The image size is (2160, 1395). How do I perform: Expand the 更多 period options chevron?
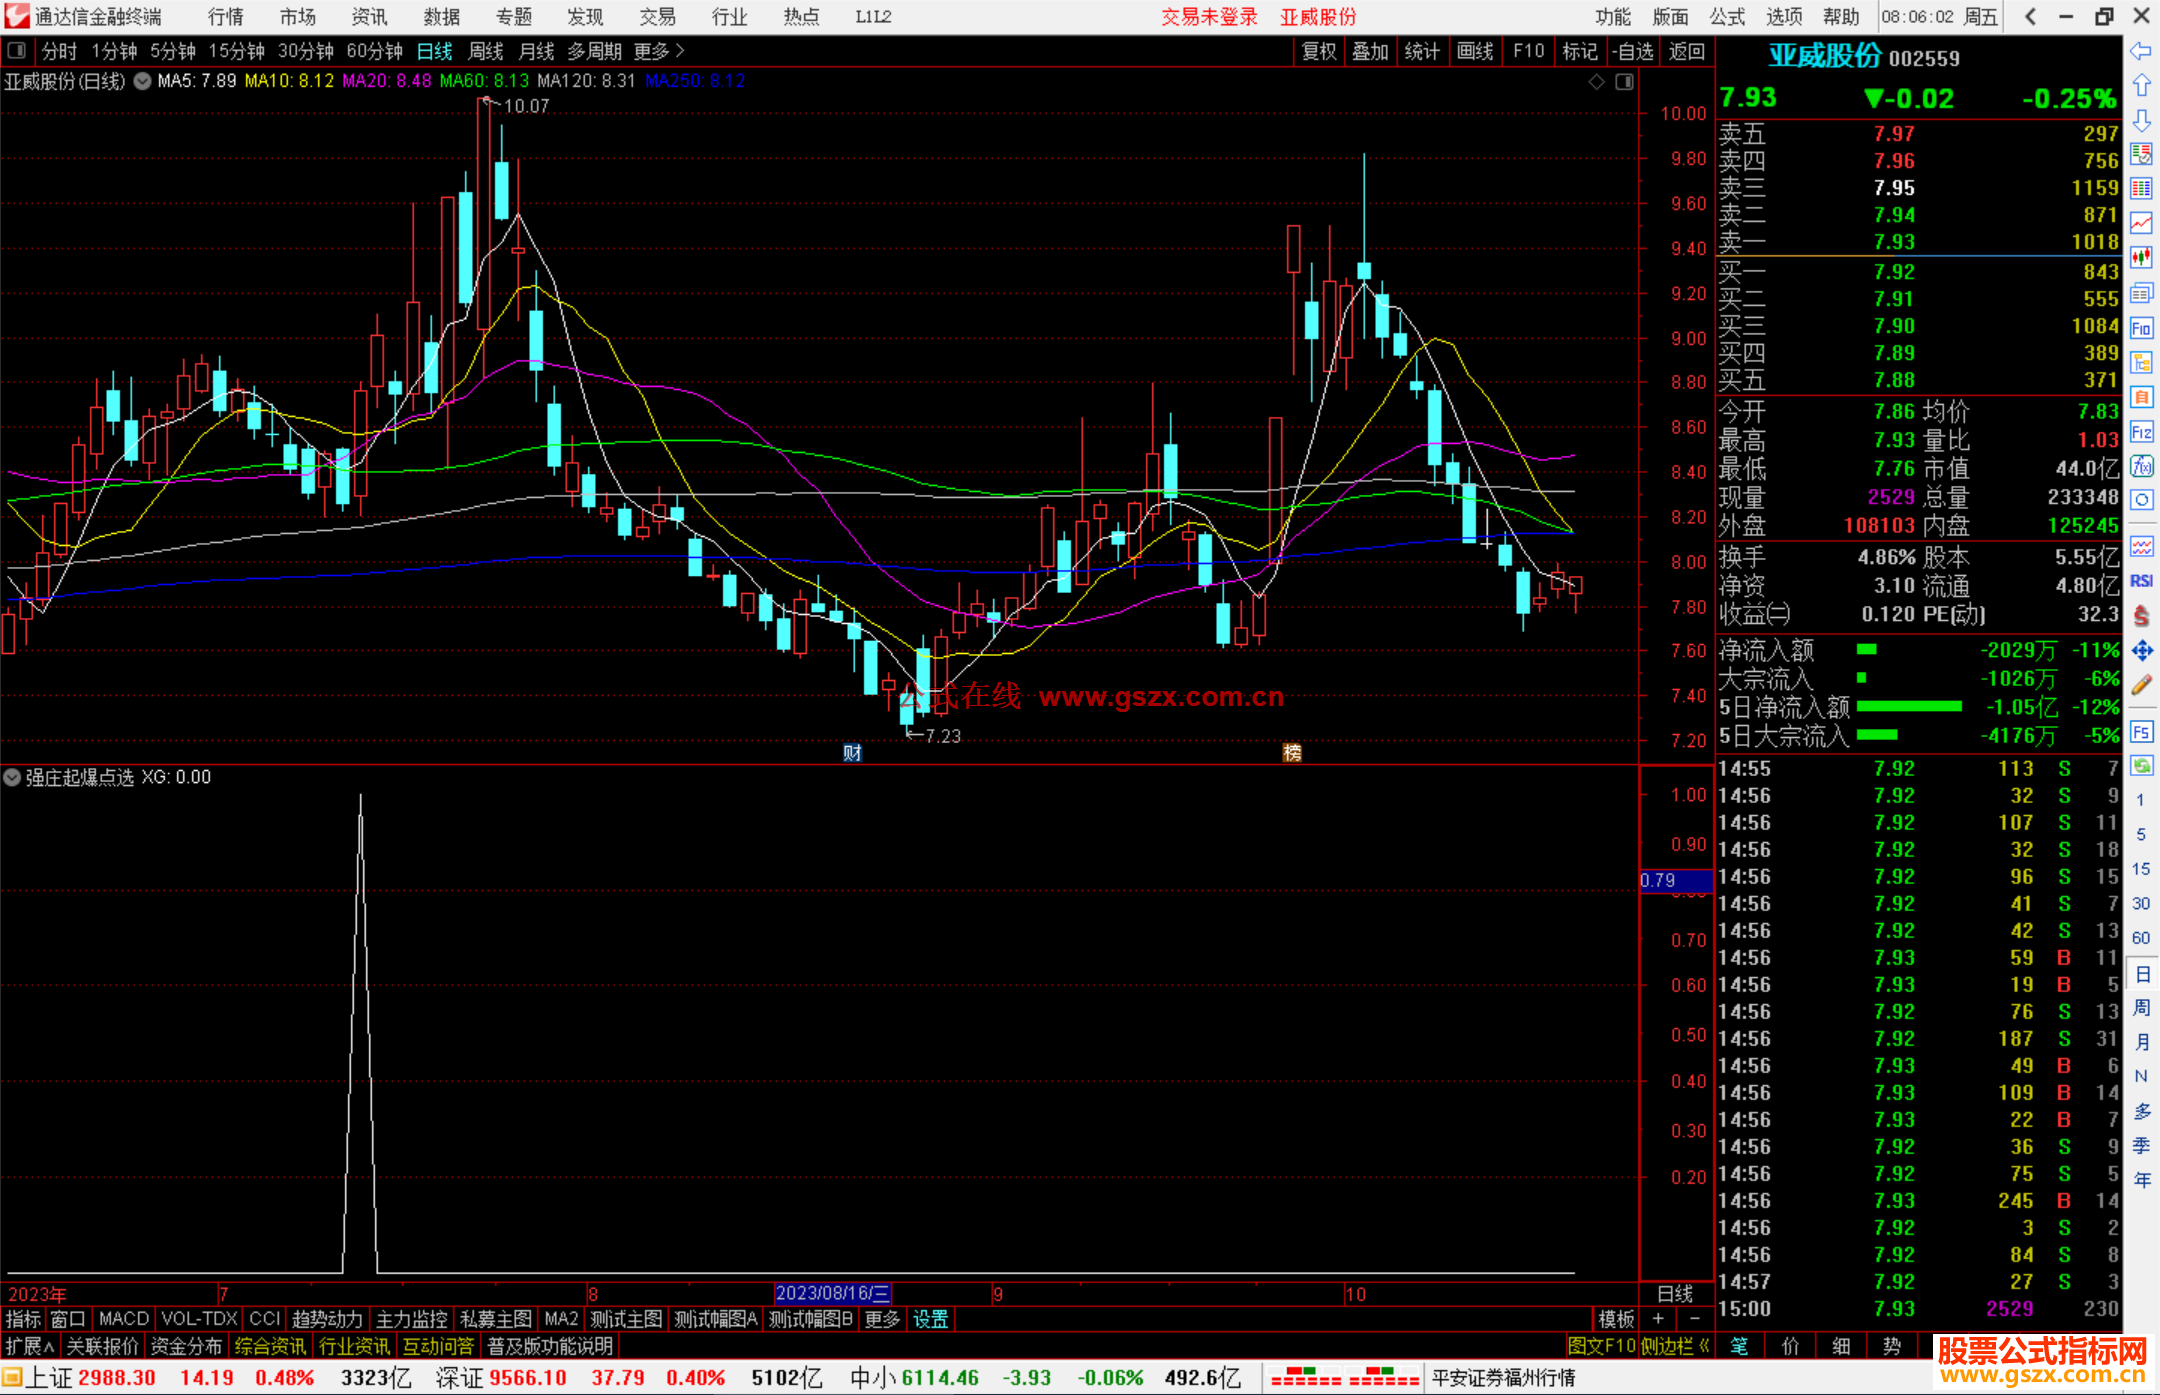tap(680, 51)
